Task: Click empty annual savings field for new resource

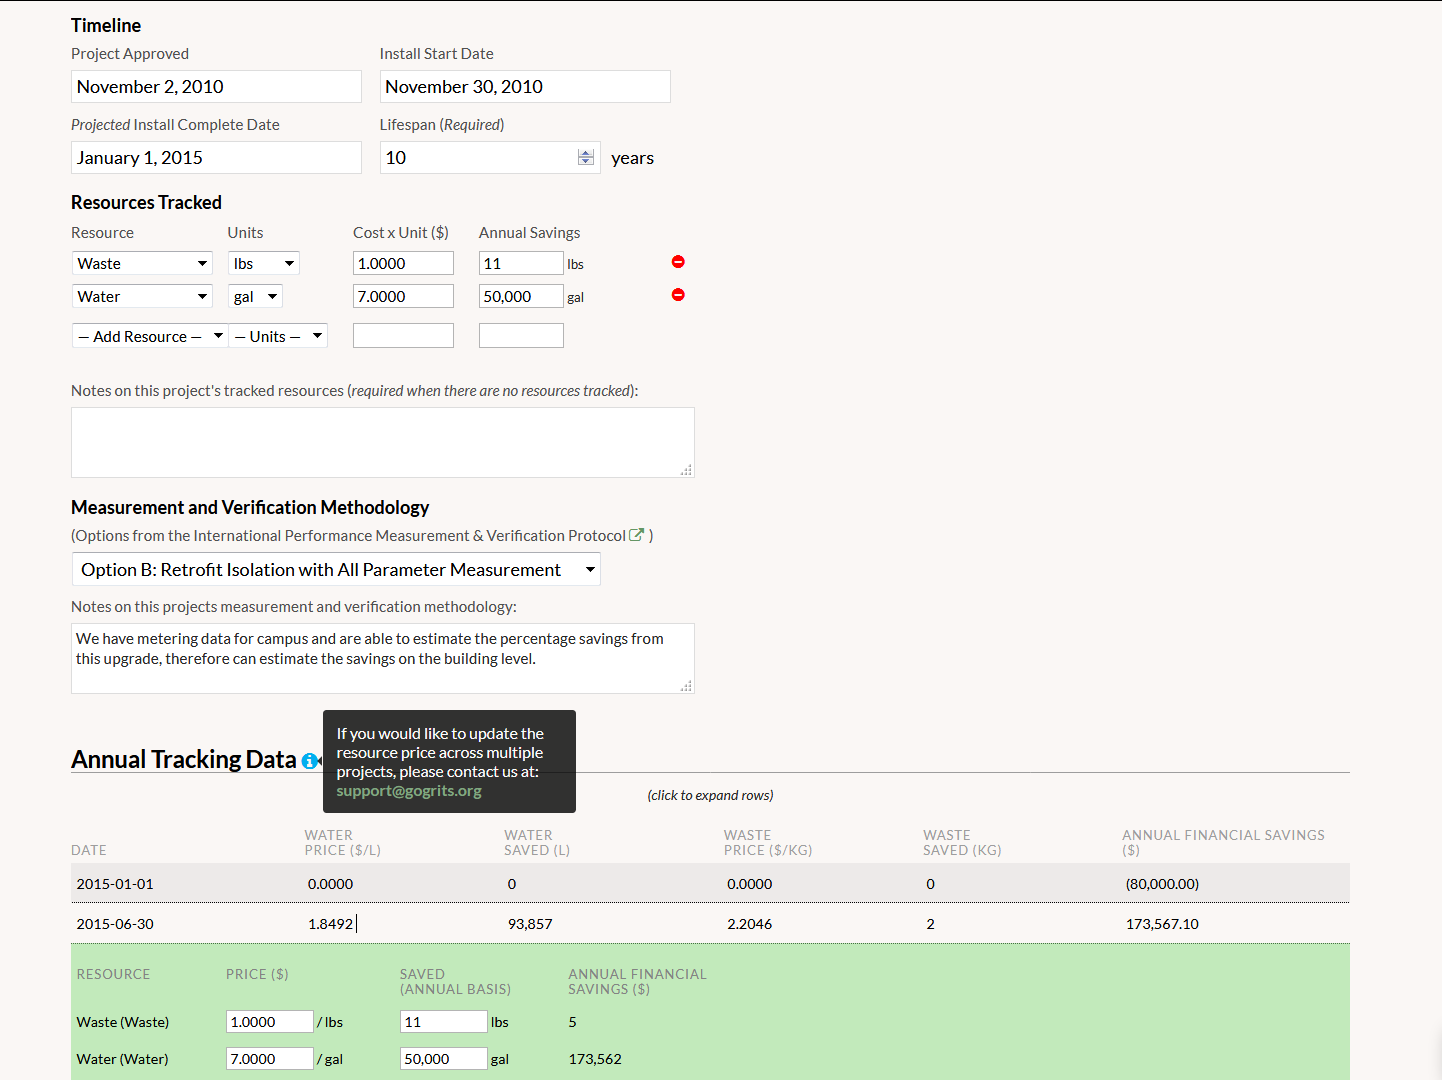Action: click(x=521, y=335)
